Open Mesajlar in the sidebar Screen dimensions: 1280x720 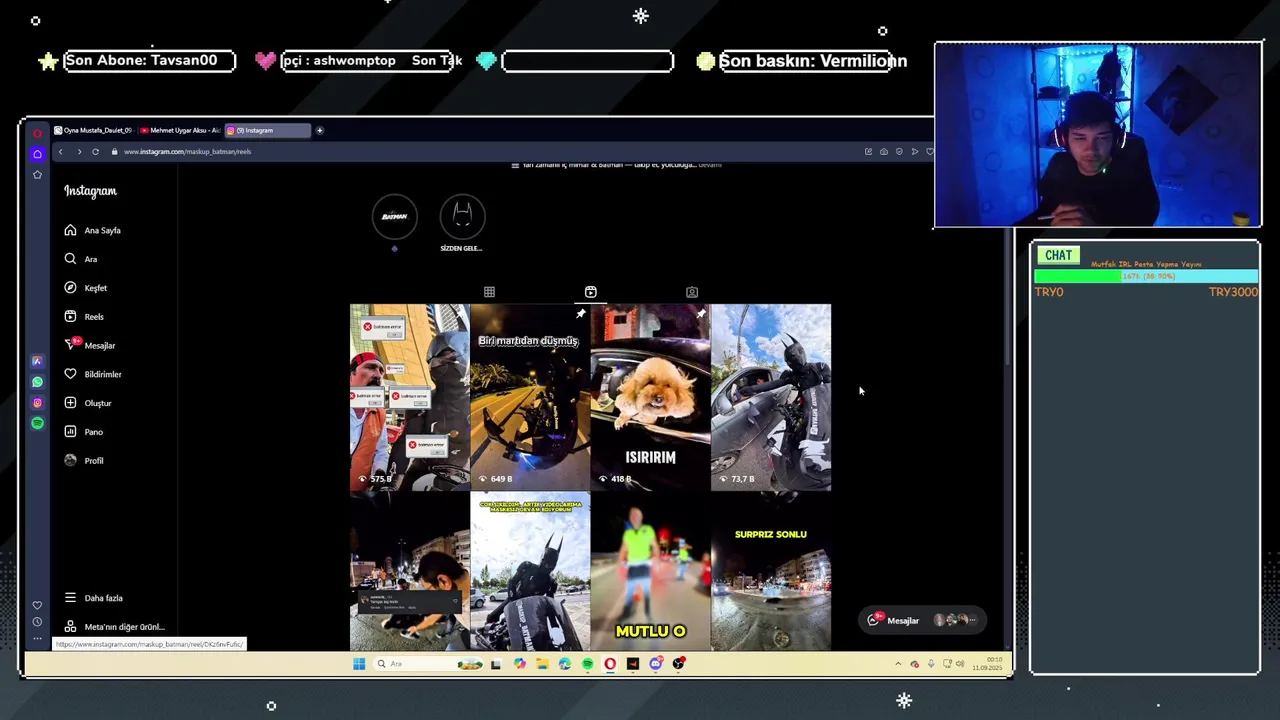coord(89,345)
